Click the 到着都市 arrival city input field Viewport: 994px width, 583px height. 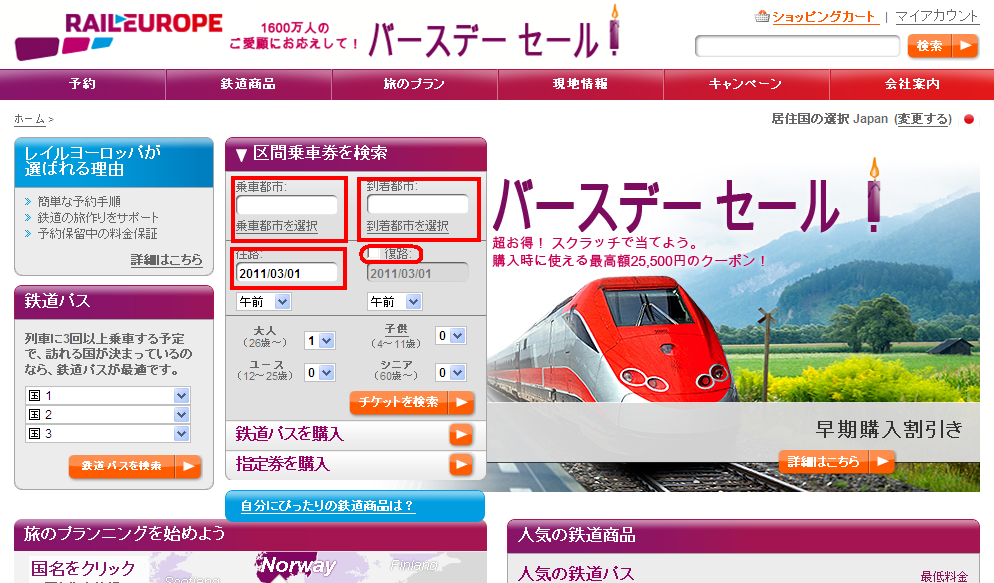pos(417,205)
